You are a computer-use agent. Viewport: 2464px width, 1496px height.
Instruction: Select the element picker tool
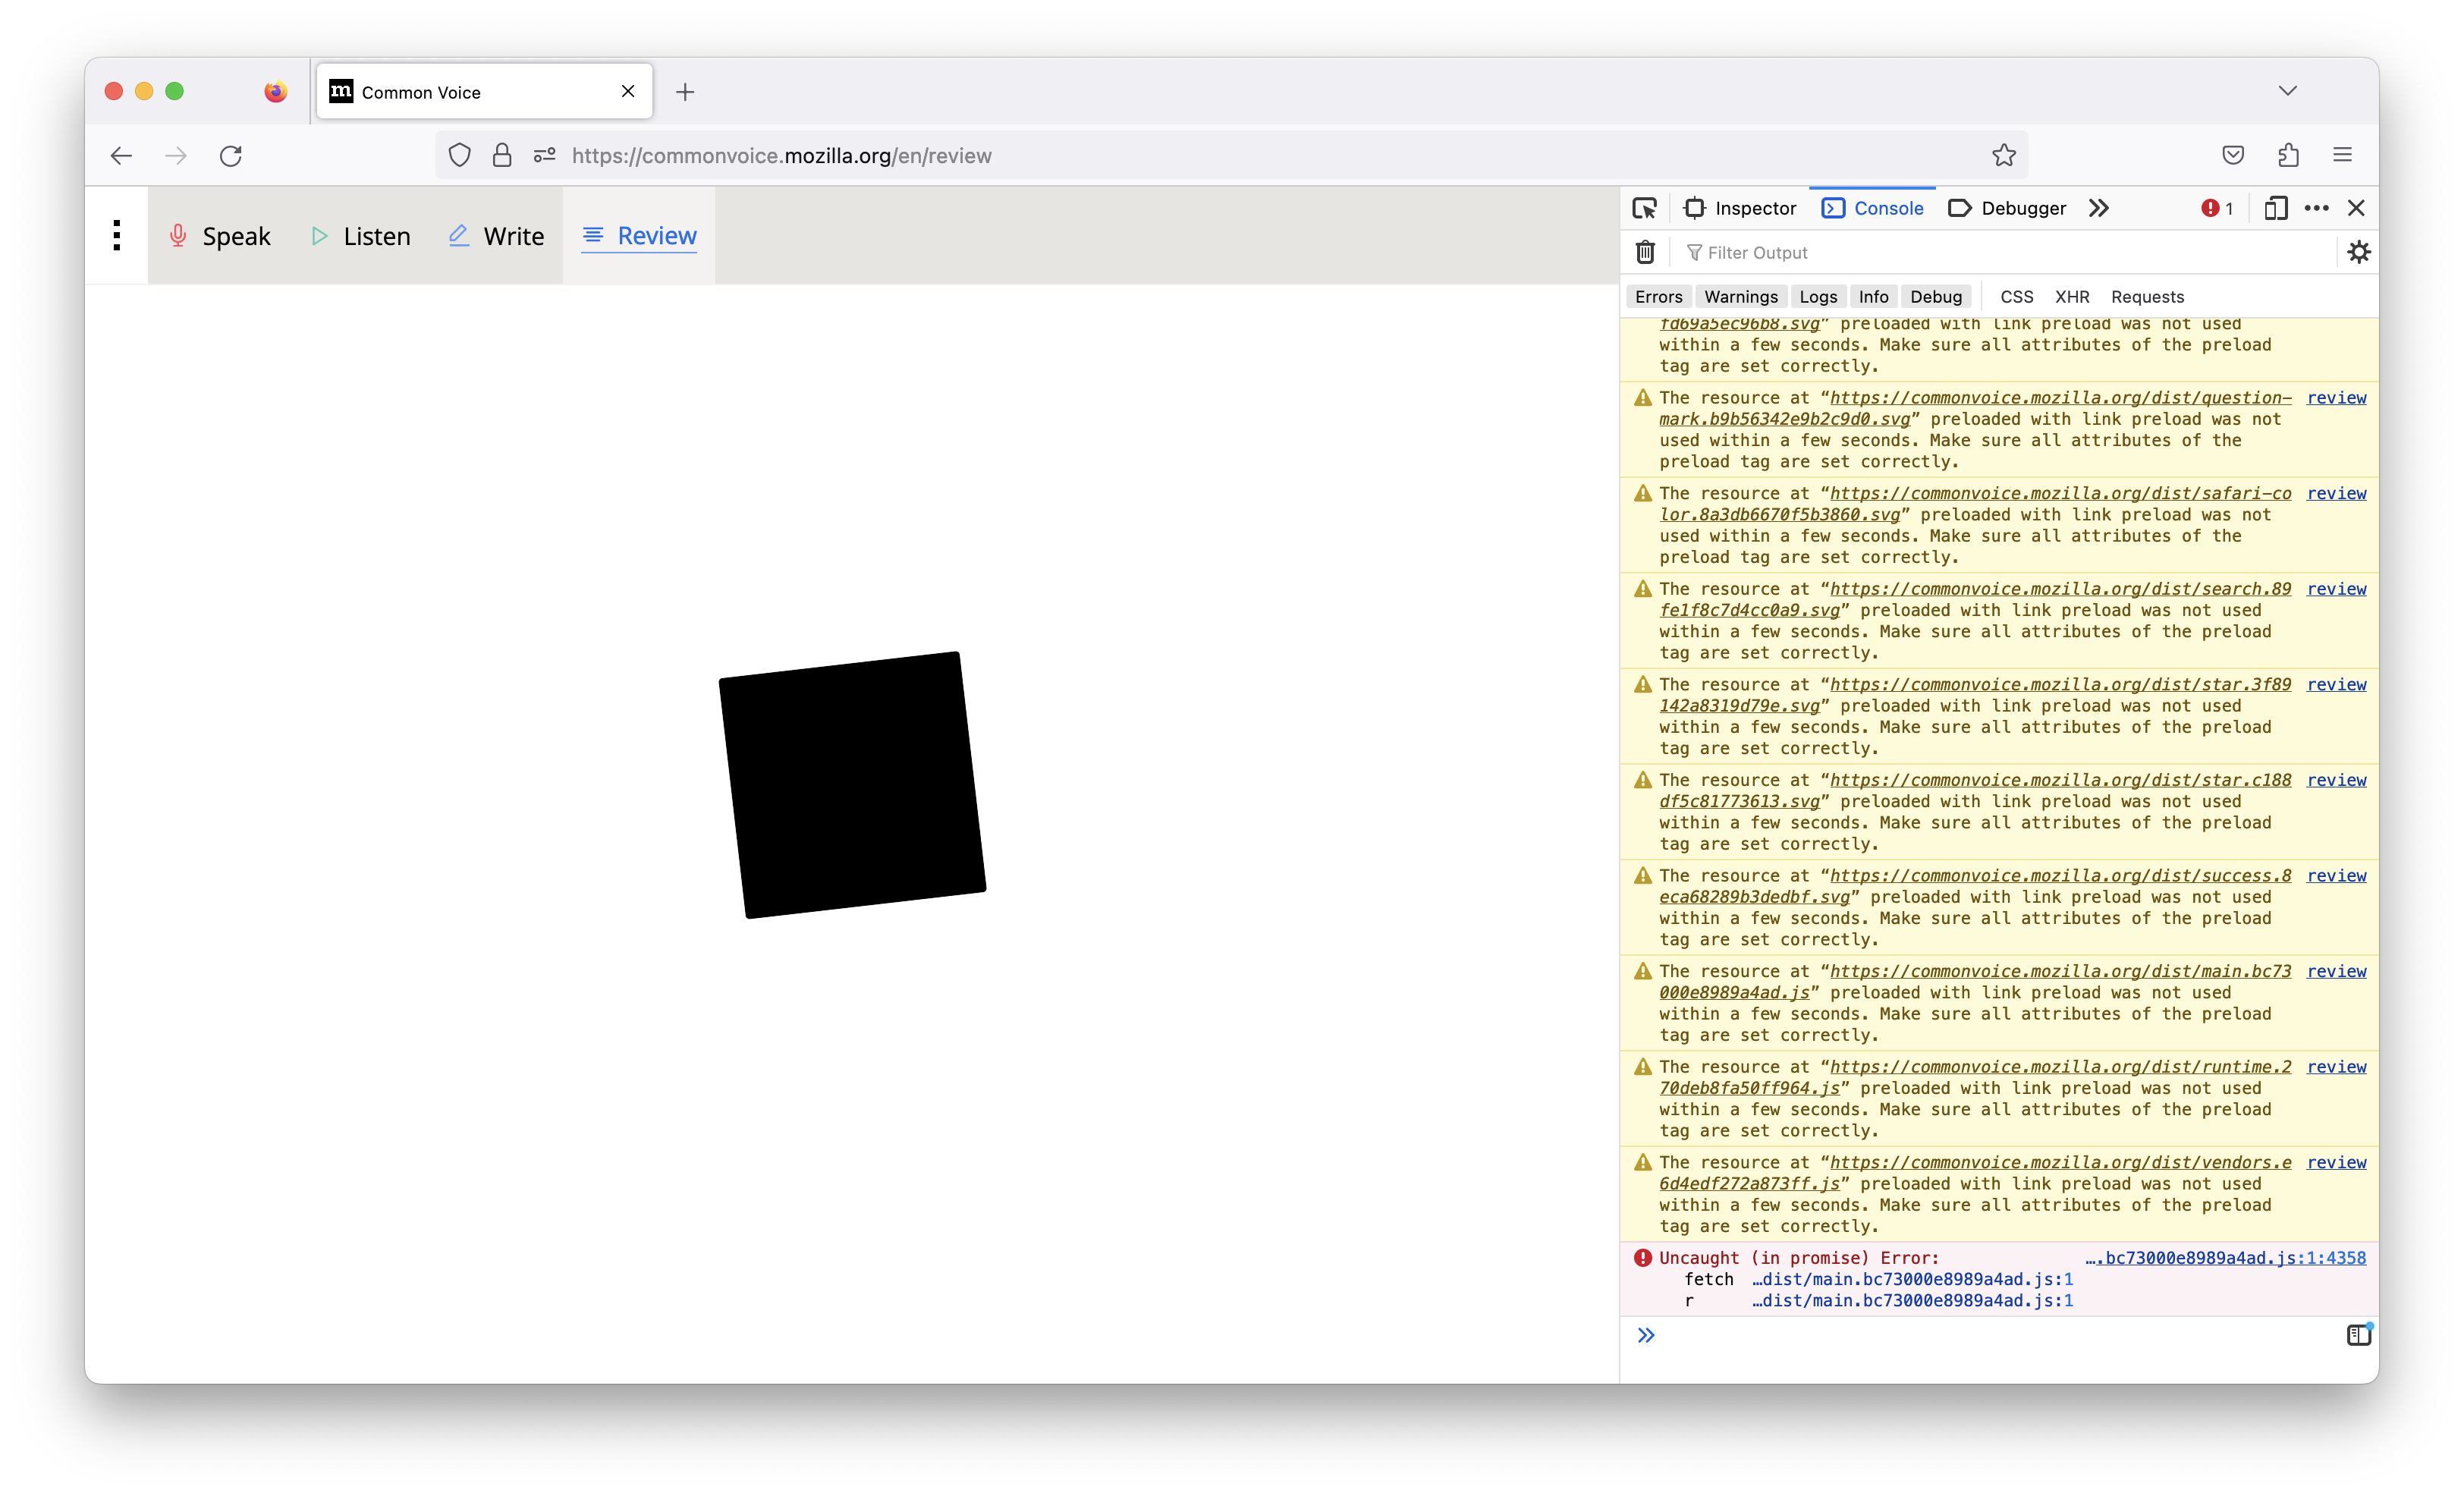click(1645, 207)
